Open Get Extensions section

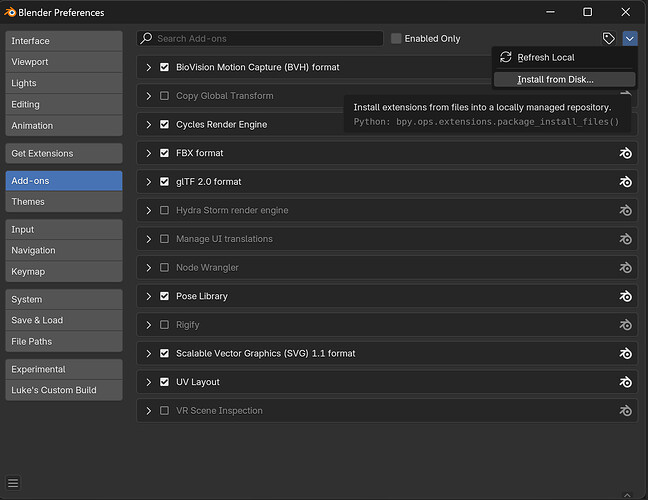click(64, 153)
